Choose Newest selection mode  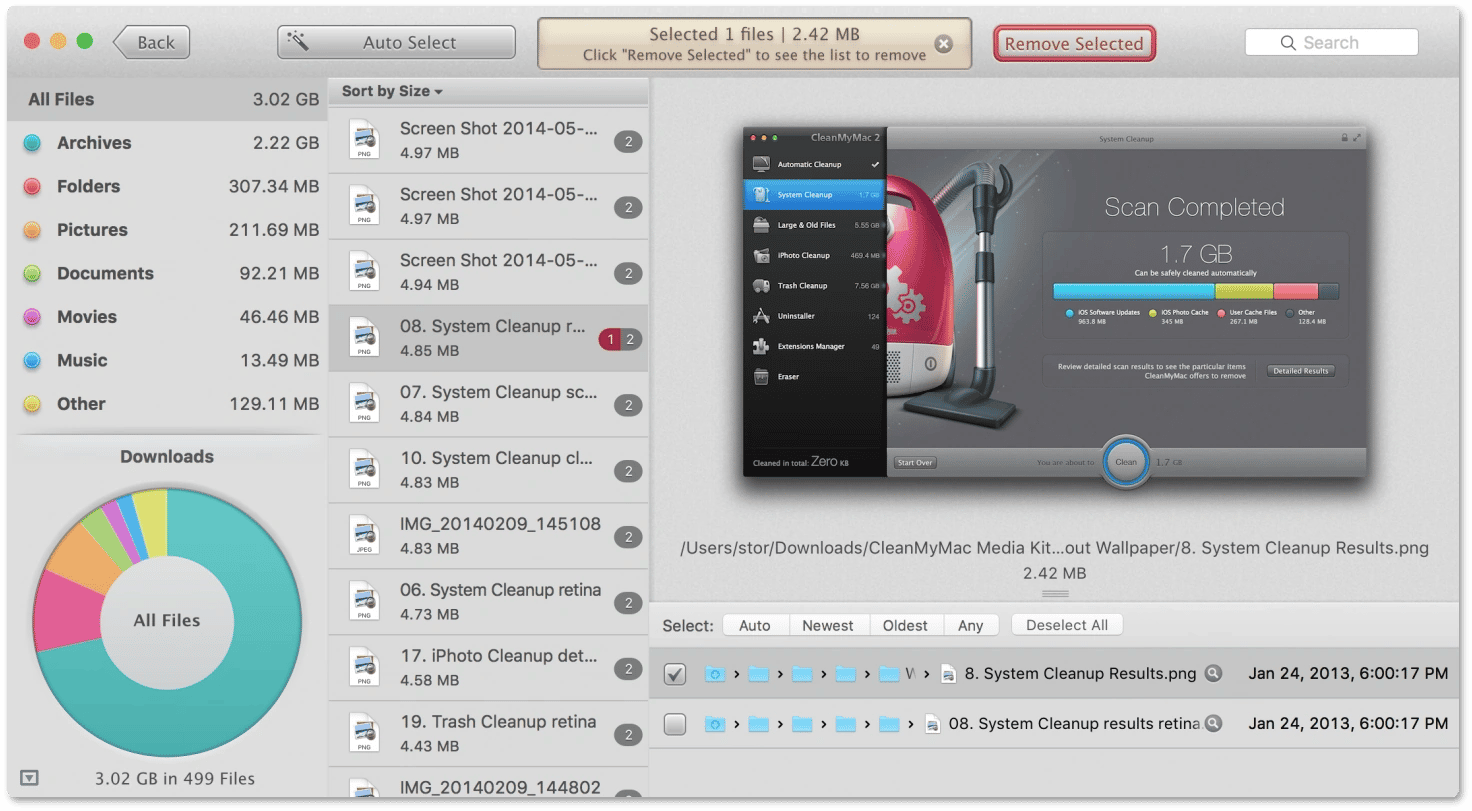(828, 625)
